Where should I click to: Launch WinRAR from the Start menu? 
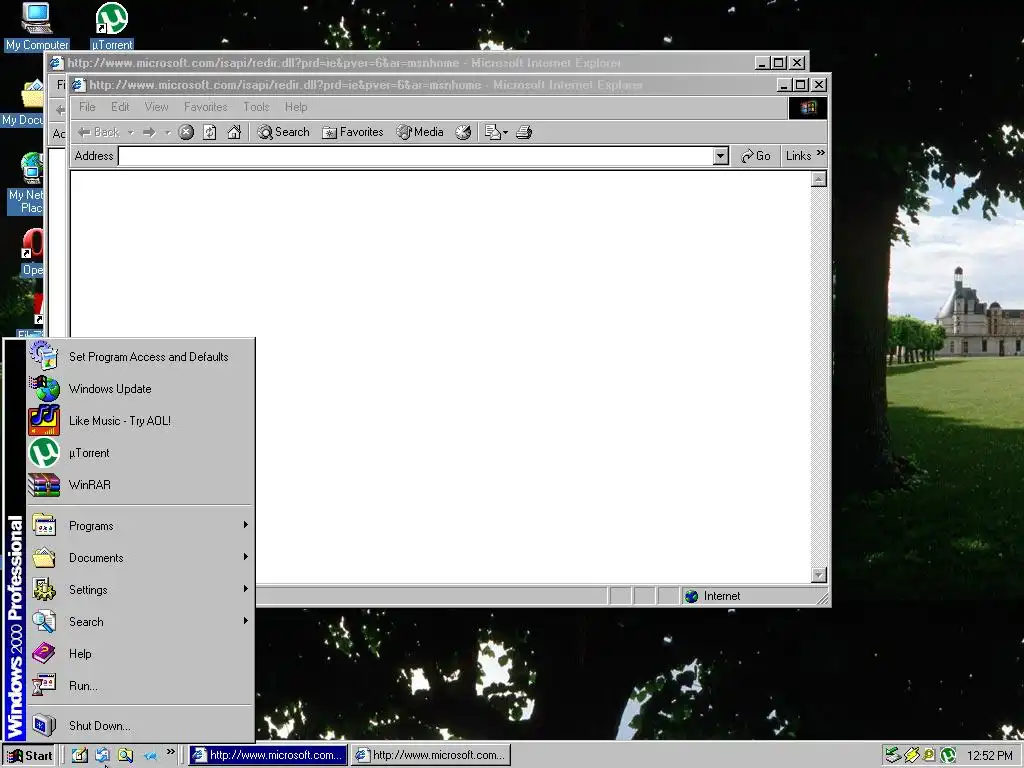click(140, 485)
